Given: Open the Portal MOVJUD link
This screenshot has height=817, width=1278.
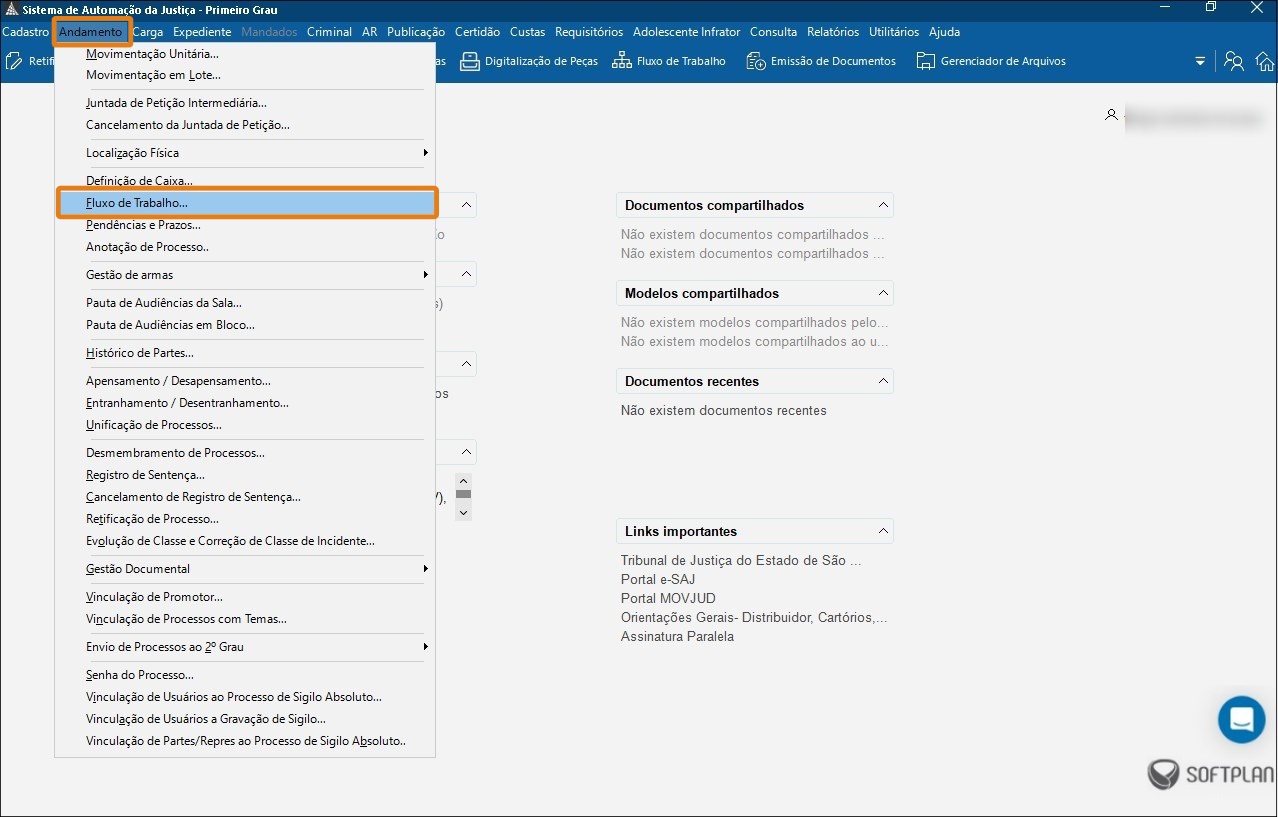Looking at the screenshot, I should pos(668,599).
